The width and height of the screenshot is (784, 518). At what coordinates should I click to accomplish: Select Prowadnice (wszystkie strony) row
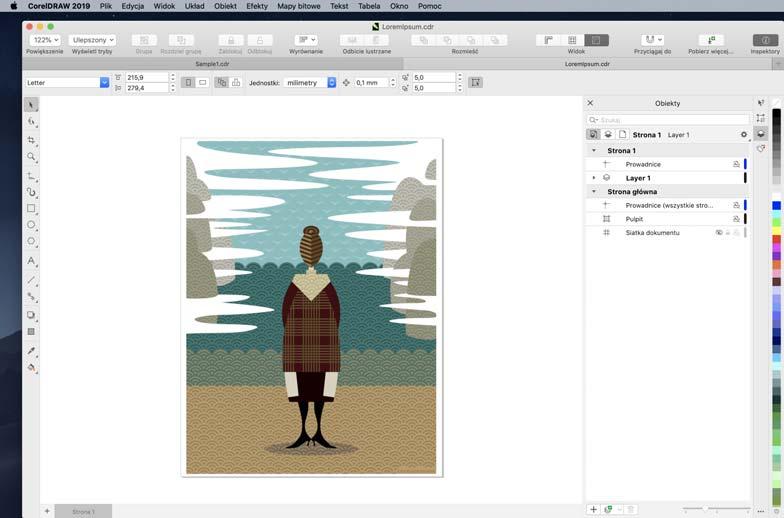pyautogui.click(x=667, y=205)
